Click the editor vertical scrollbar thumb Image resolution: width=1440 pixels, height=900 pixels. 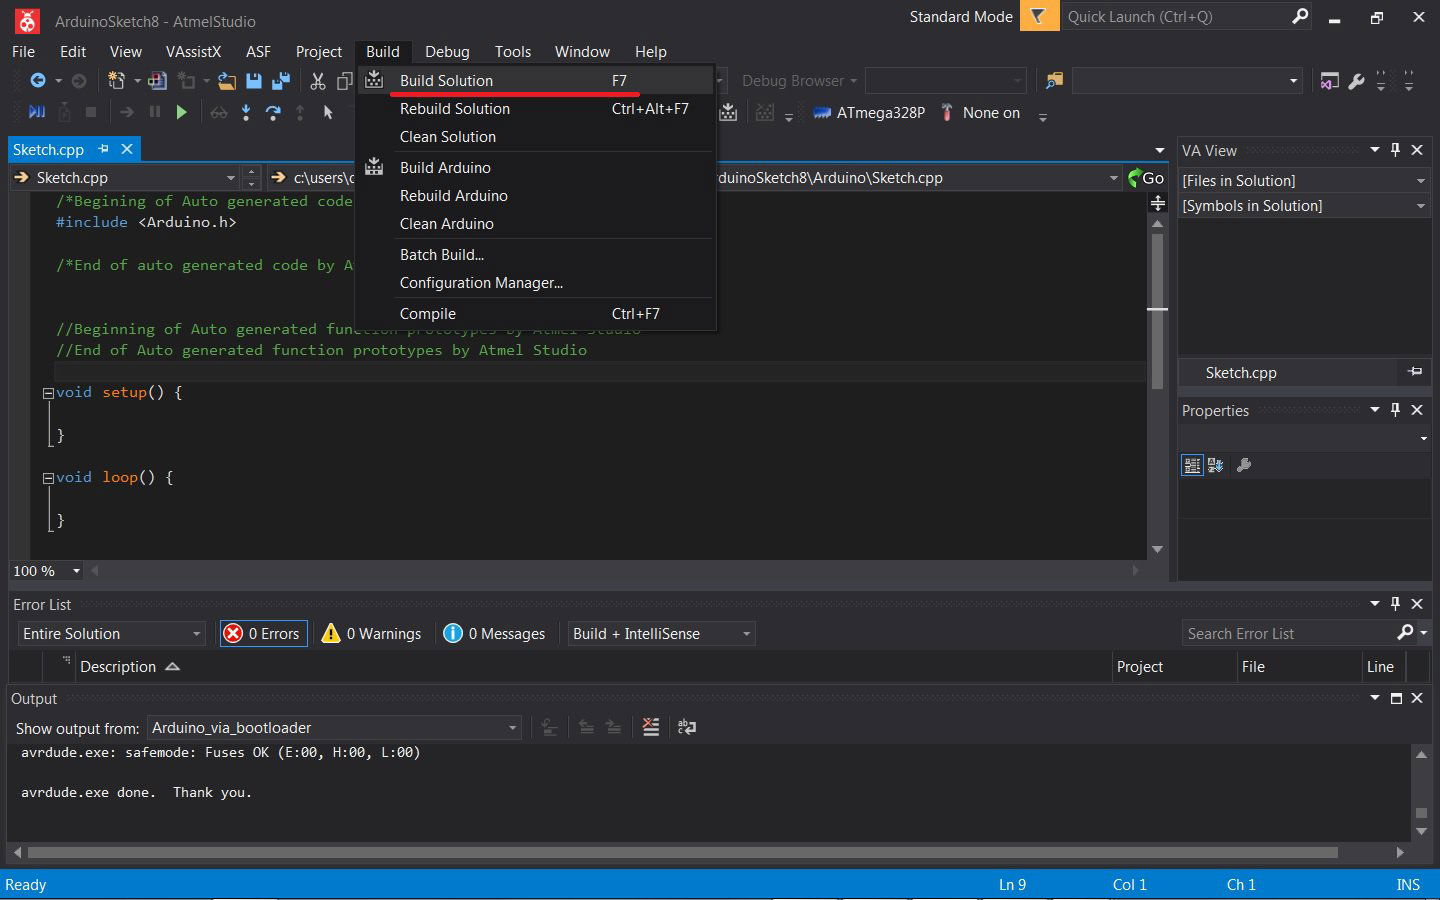[x=1157, y=310]
